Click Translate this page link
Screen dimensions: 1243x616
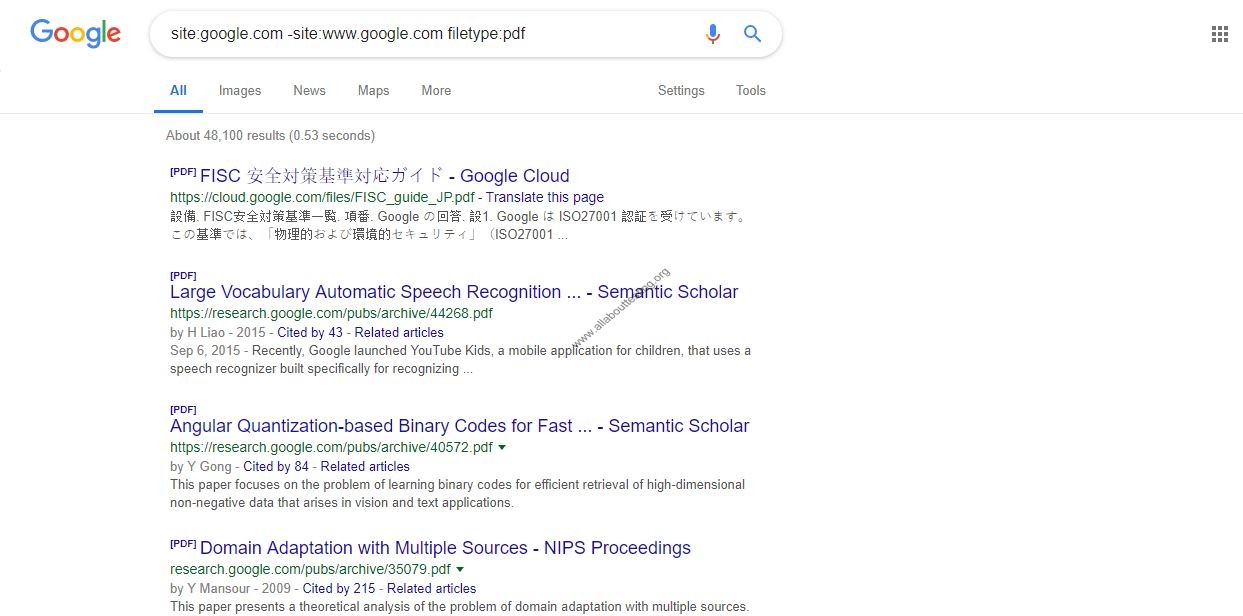[x=545, y=197]
